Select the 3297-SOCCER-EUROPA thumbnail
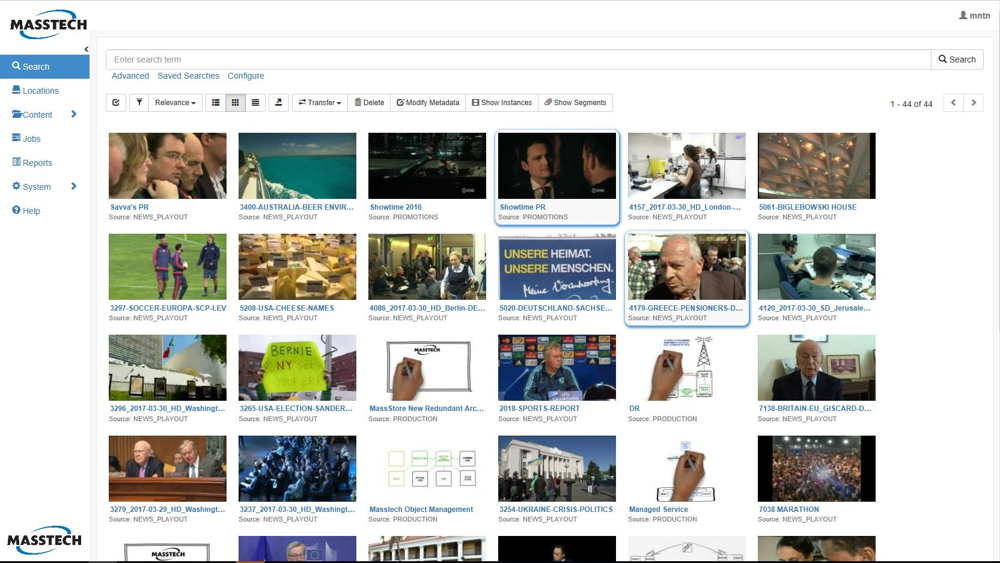1000x563 pixels. click(x=168, y=267)
